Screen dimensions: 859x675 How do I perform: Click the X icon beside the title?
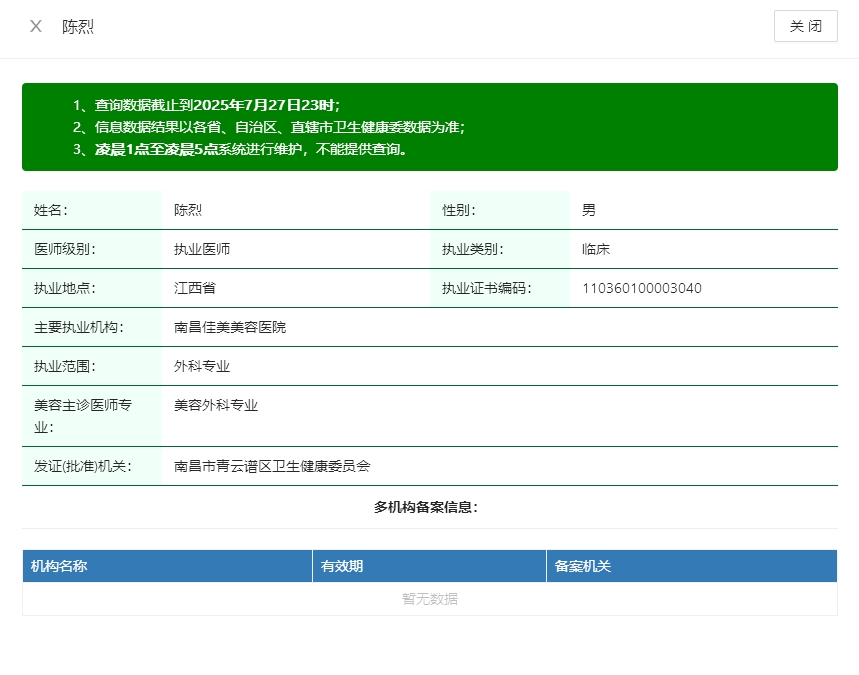36,27
